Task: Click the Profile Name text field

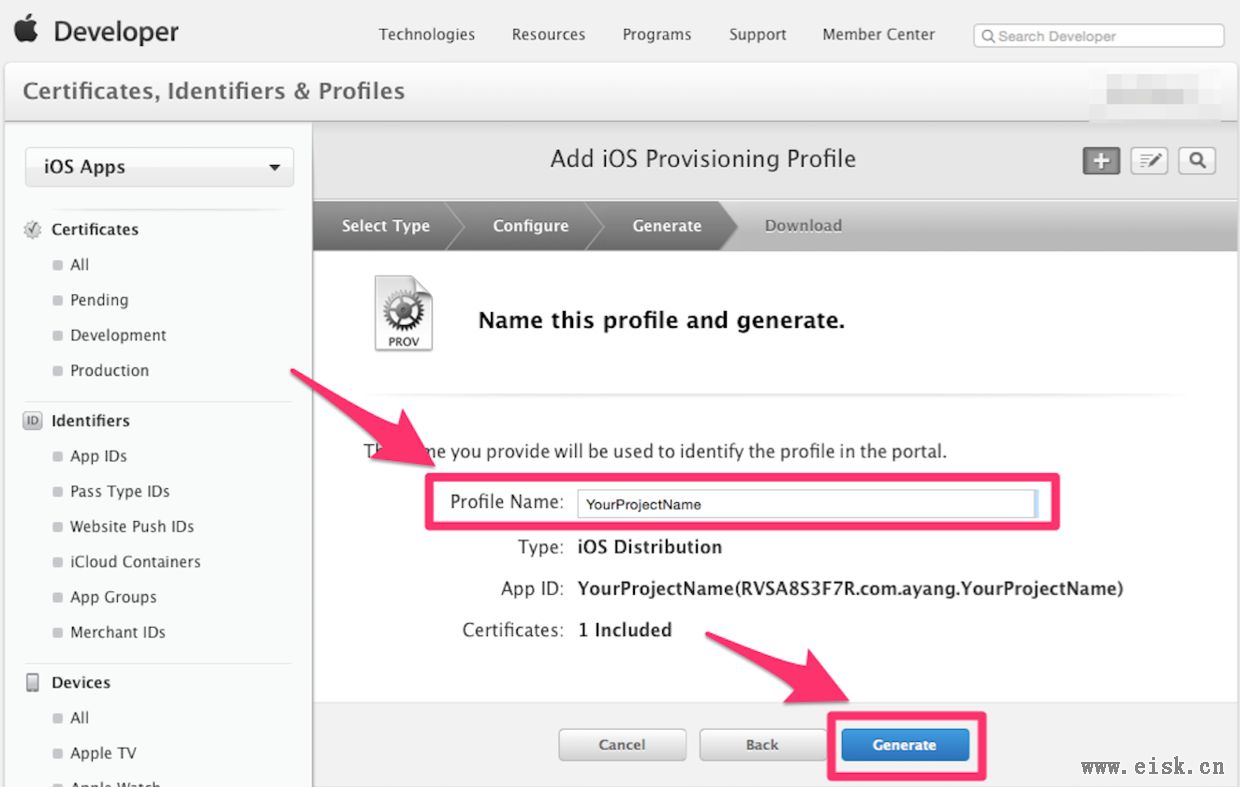Action: click(x=807, y=504)
